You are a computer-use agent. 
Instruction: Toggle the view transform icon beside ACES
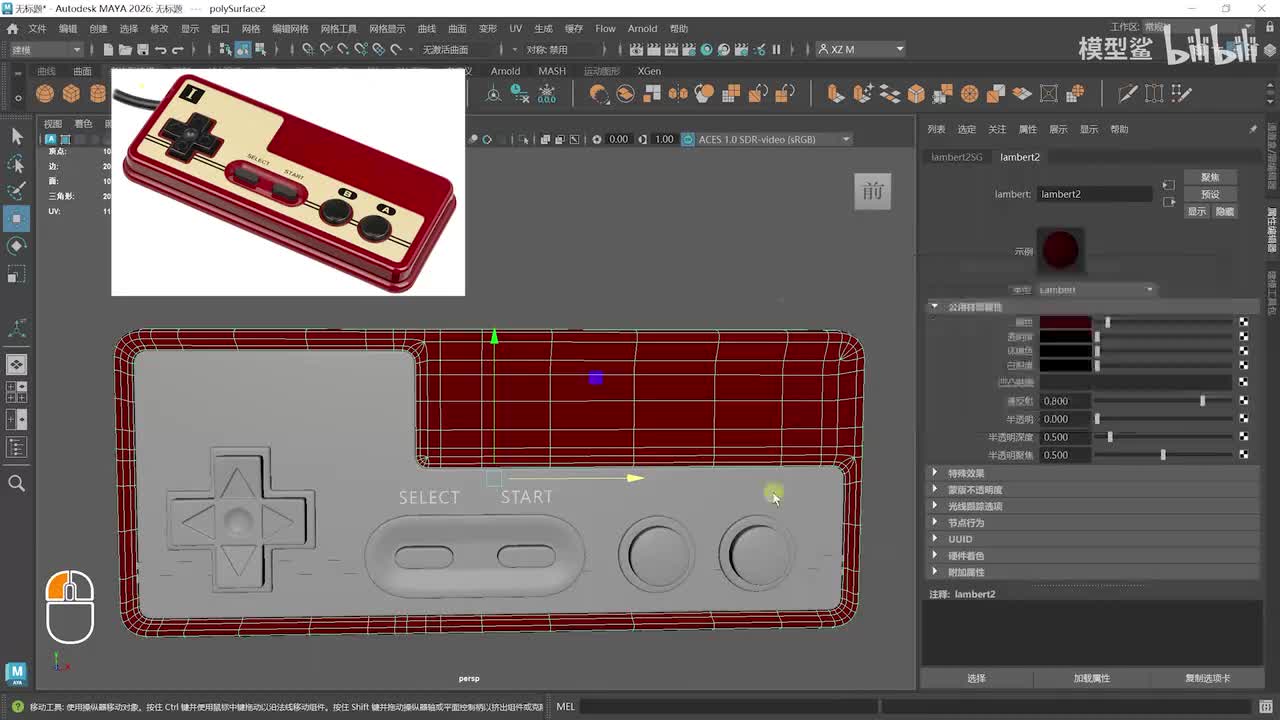pos(687,139)
